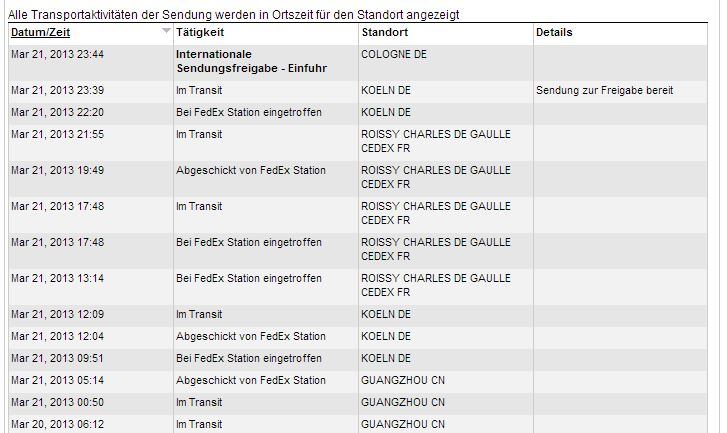Select the 'Im Transit' entry at 21:55

coord(199,134)
